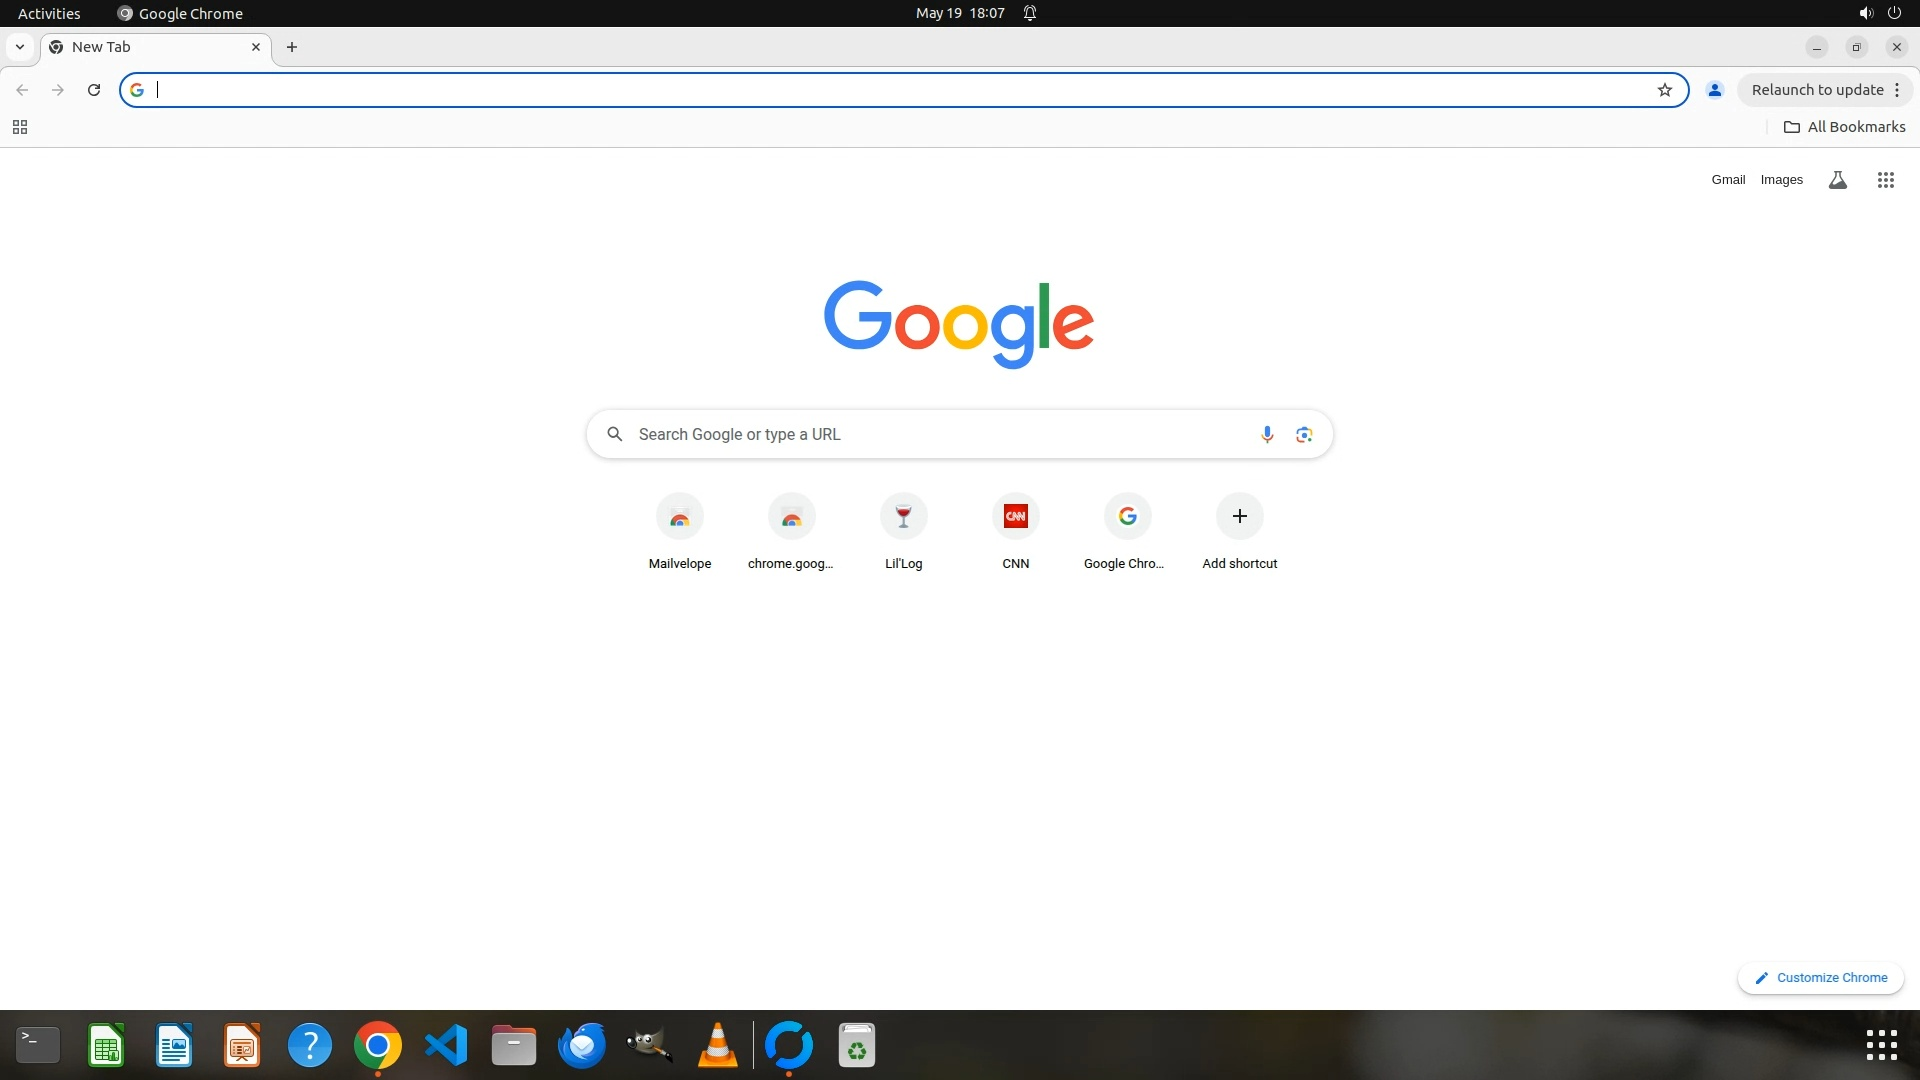Reload the current page
Viewport: 1920px width, 1080px height.
click(x=94, y=90)
